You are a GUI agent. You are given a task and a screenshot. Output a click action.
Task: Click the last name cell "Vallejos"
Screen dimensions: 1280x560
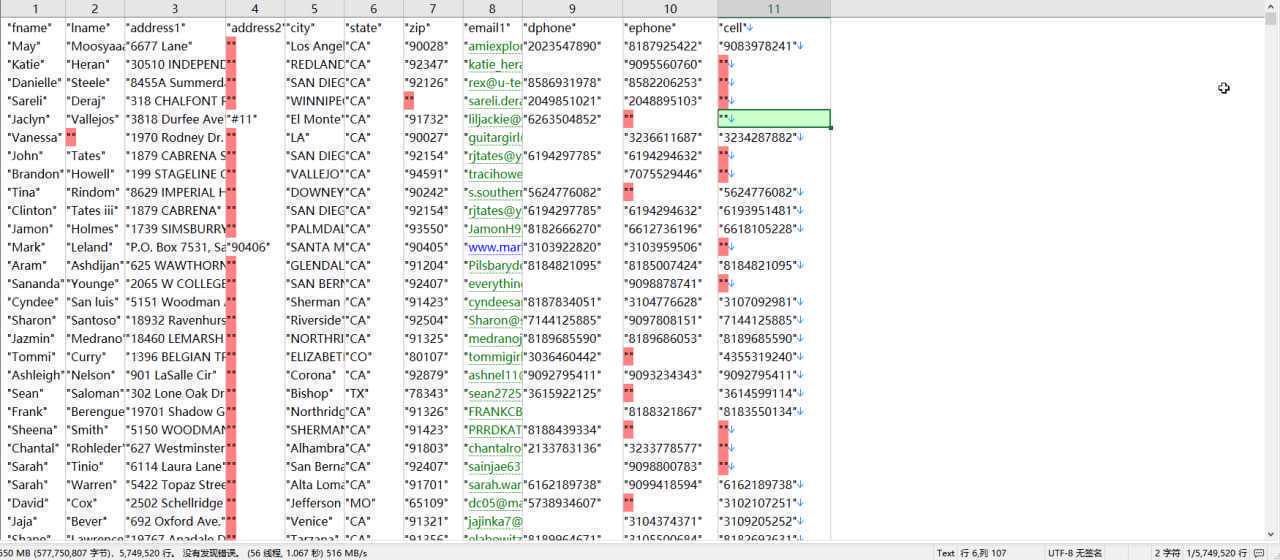[x=95, y=119]
